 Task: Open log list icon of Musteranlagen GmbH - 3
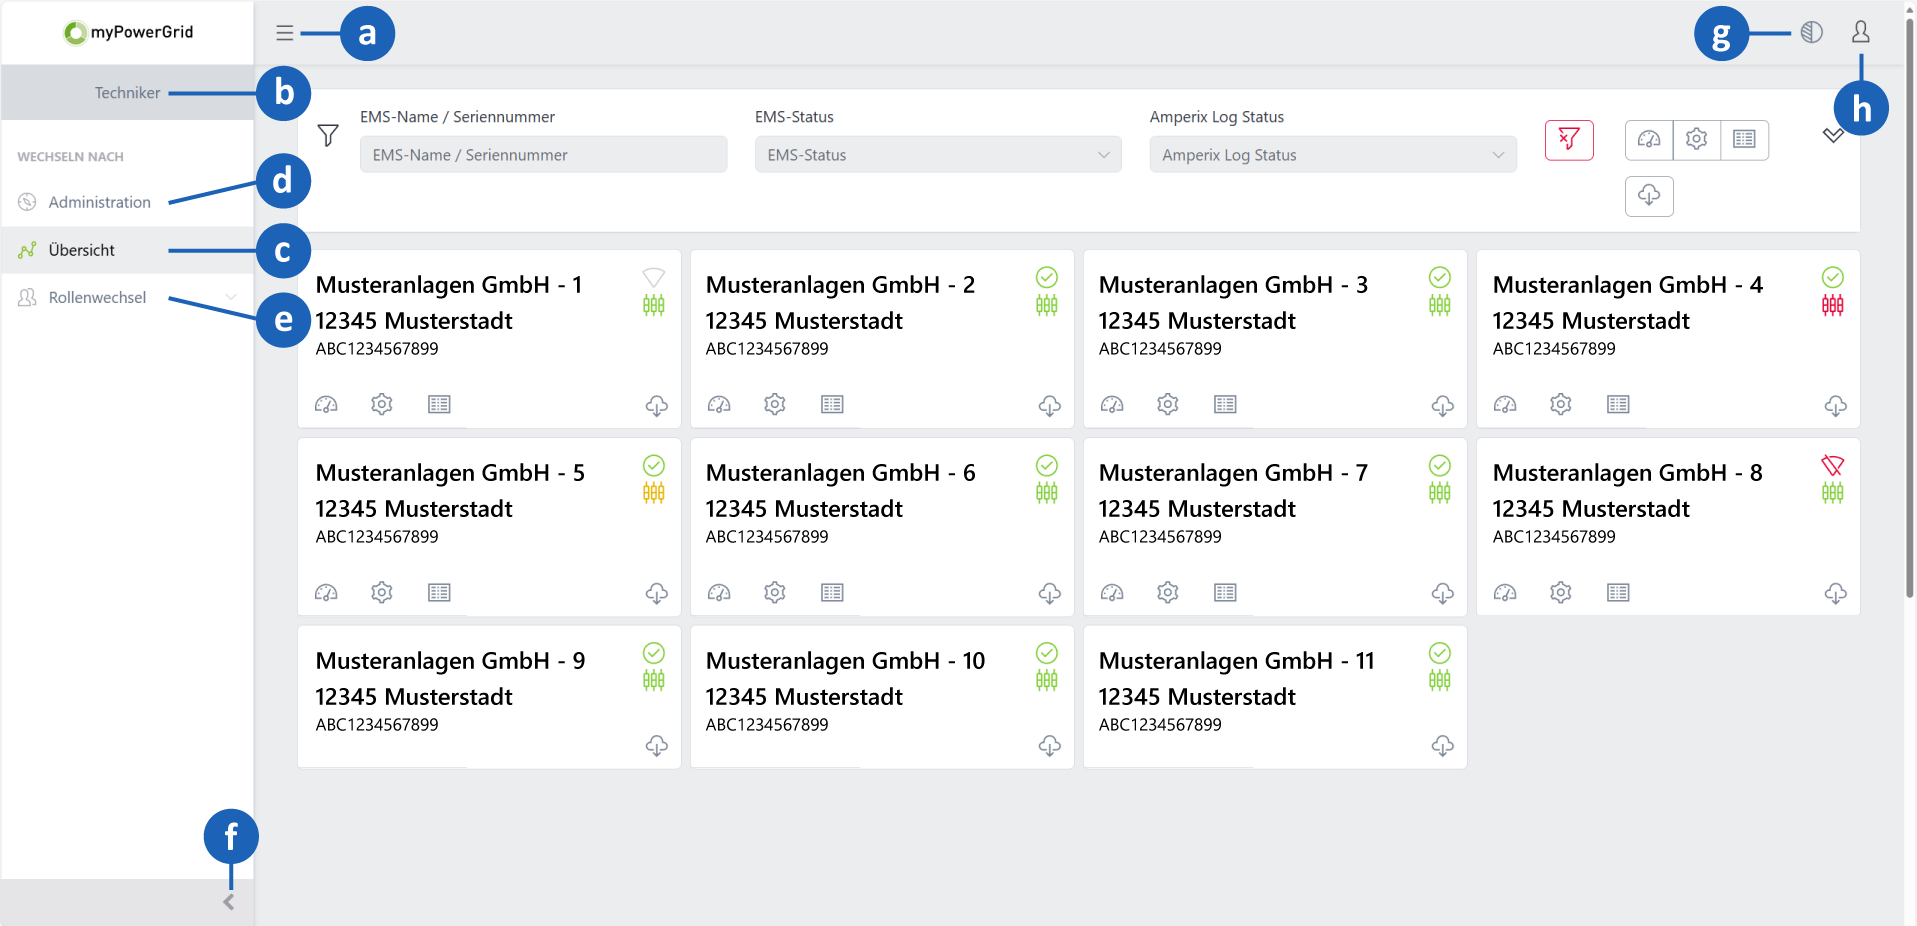tap(1225, 405)
